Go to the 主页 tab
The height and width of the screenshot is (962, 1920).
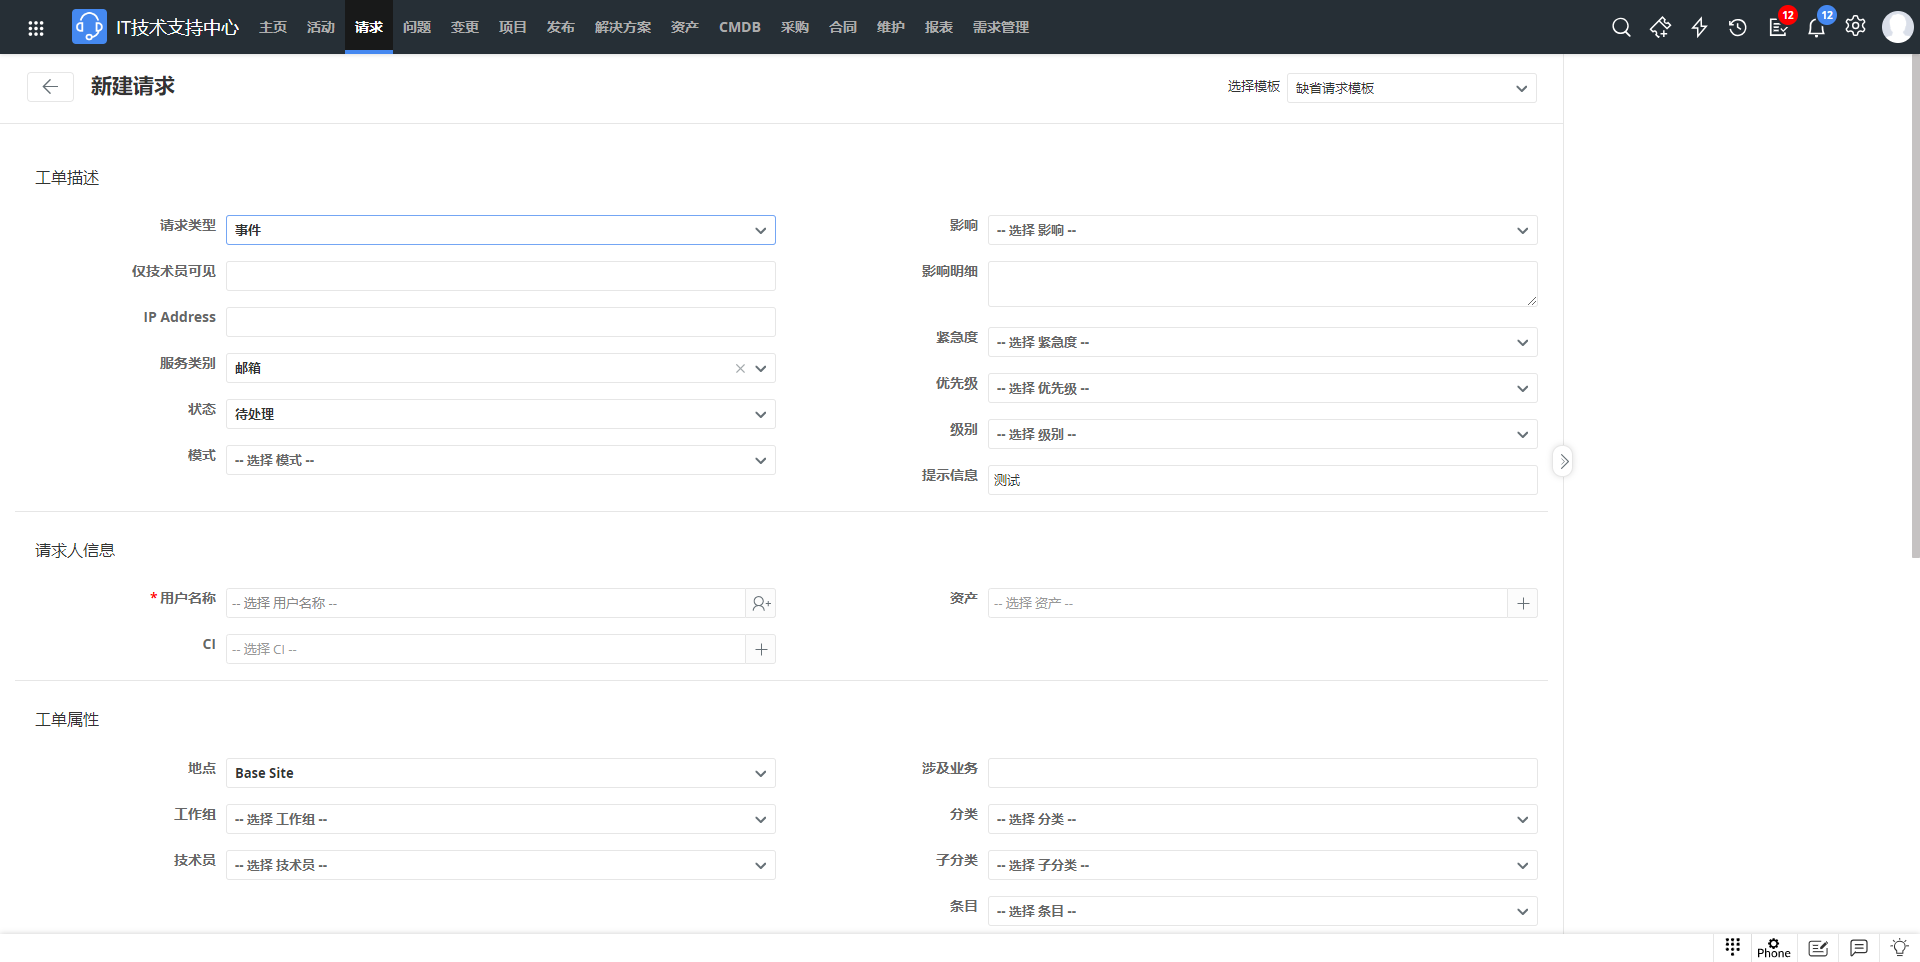tap(273, 27)
